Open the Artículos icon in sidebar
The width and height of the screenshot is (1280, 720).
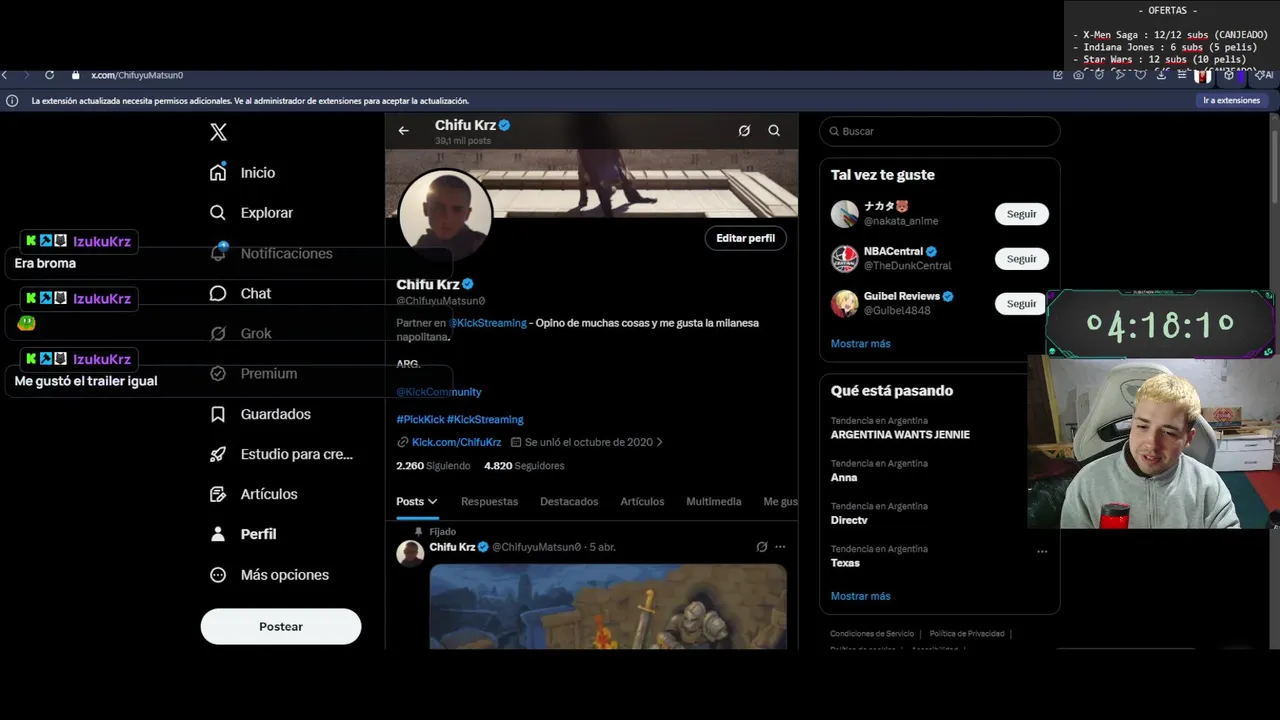pyautogui.click(x=218, y=494)
